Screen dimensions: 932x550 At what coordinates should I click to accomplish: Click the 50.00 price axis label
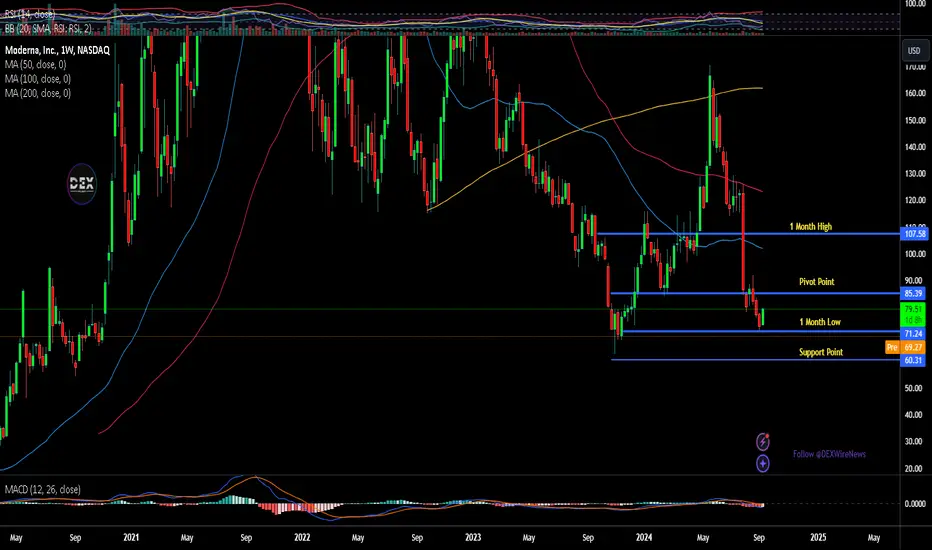pyautogui.click(x=914, y=388)
